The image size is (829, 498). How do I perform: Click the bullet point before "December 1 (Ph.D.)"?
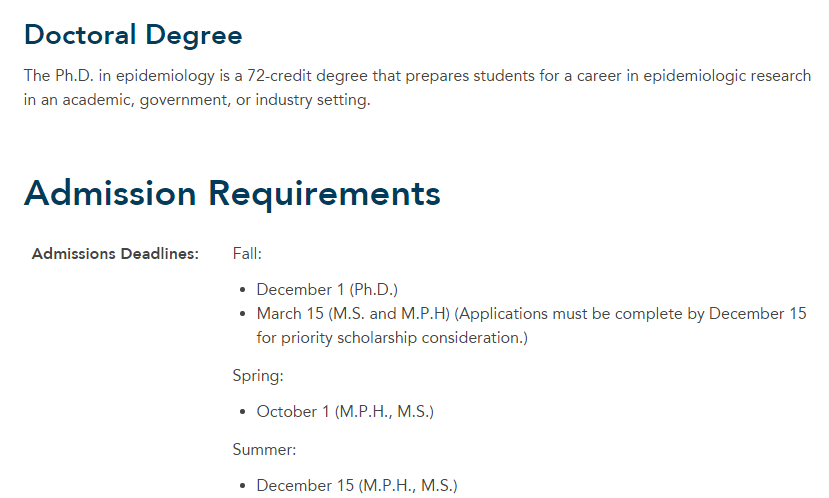click(x=244, y=290)
